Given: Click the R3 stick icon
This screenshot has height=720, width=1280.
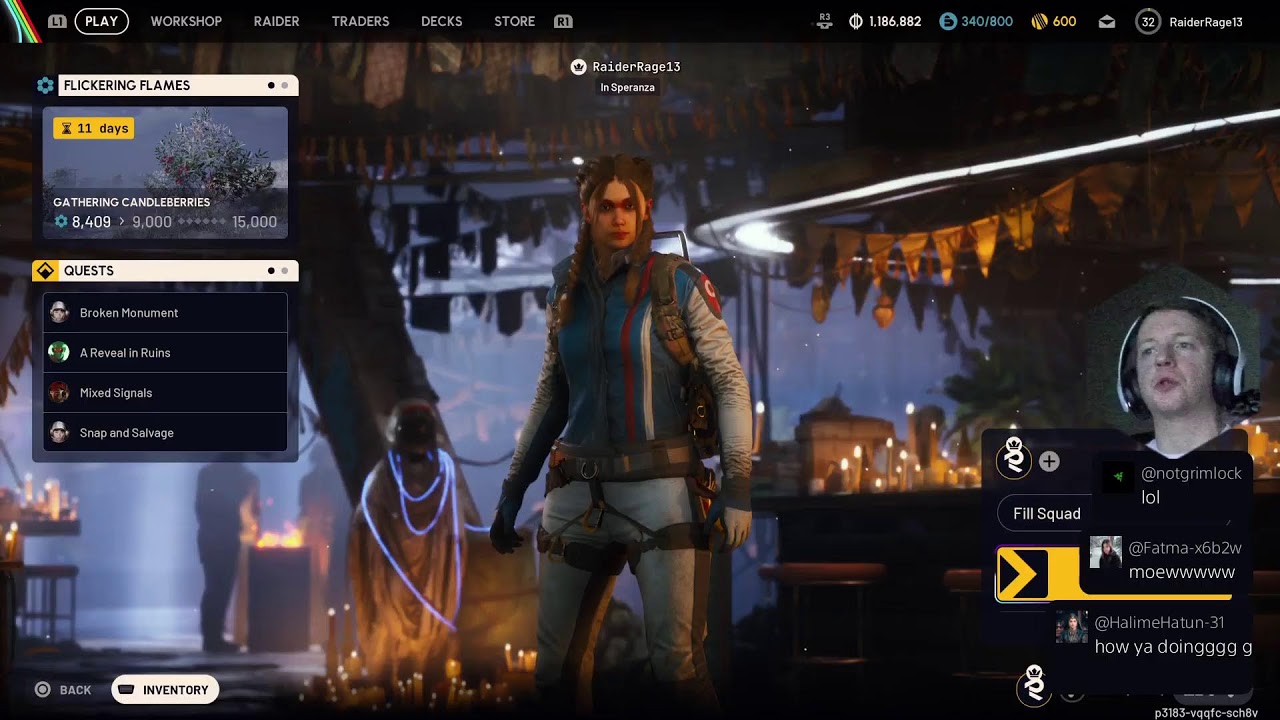Looking at the screenshot, I should click(825, 19).
